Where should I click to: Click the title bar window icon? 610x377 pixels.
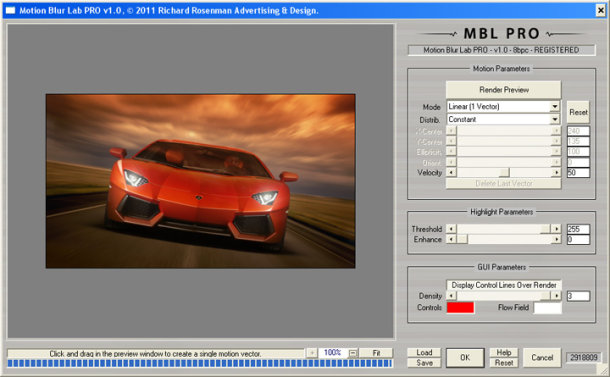11,11
